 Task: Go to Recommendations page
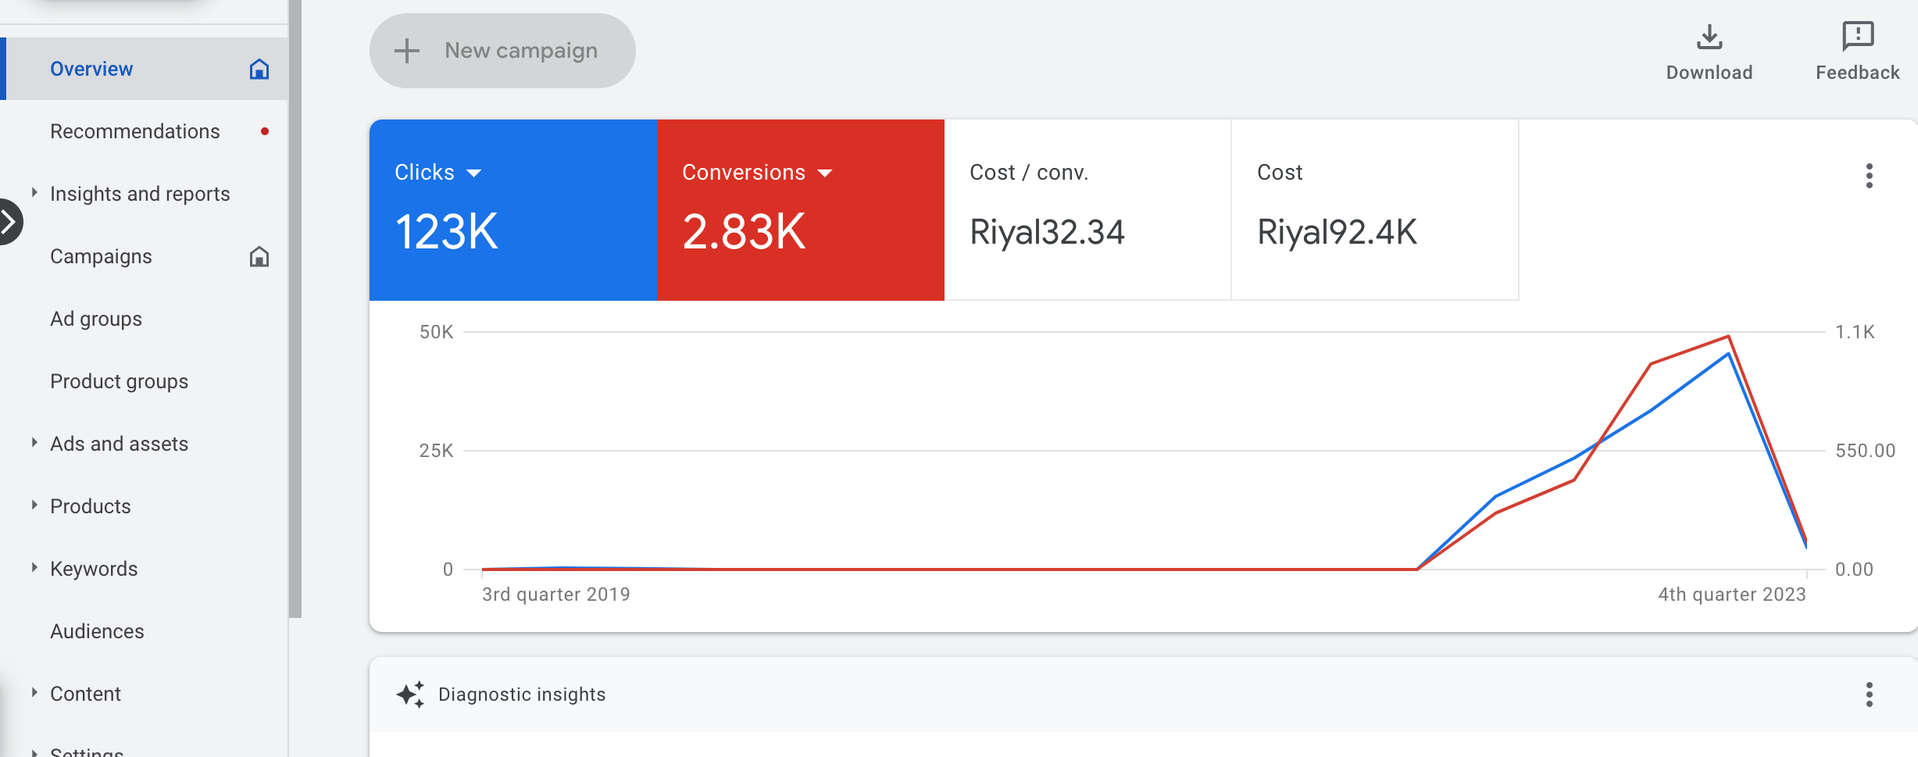[135, 131]
